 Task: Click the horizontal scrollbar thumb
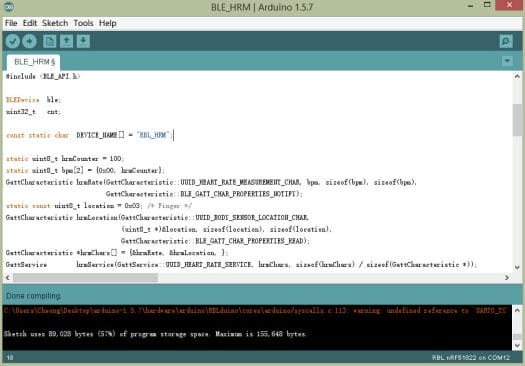pos(85,278)
